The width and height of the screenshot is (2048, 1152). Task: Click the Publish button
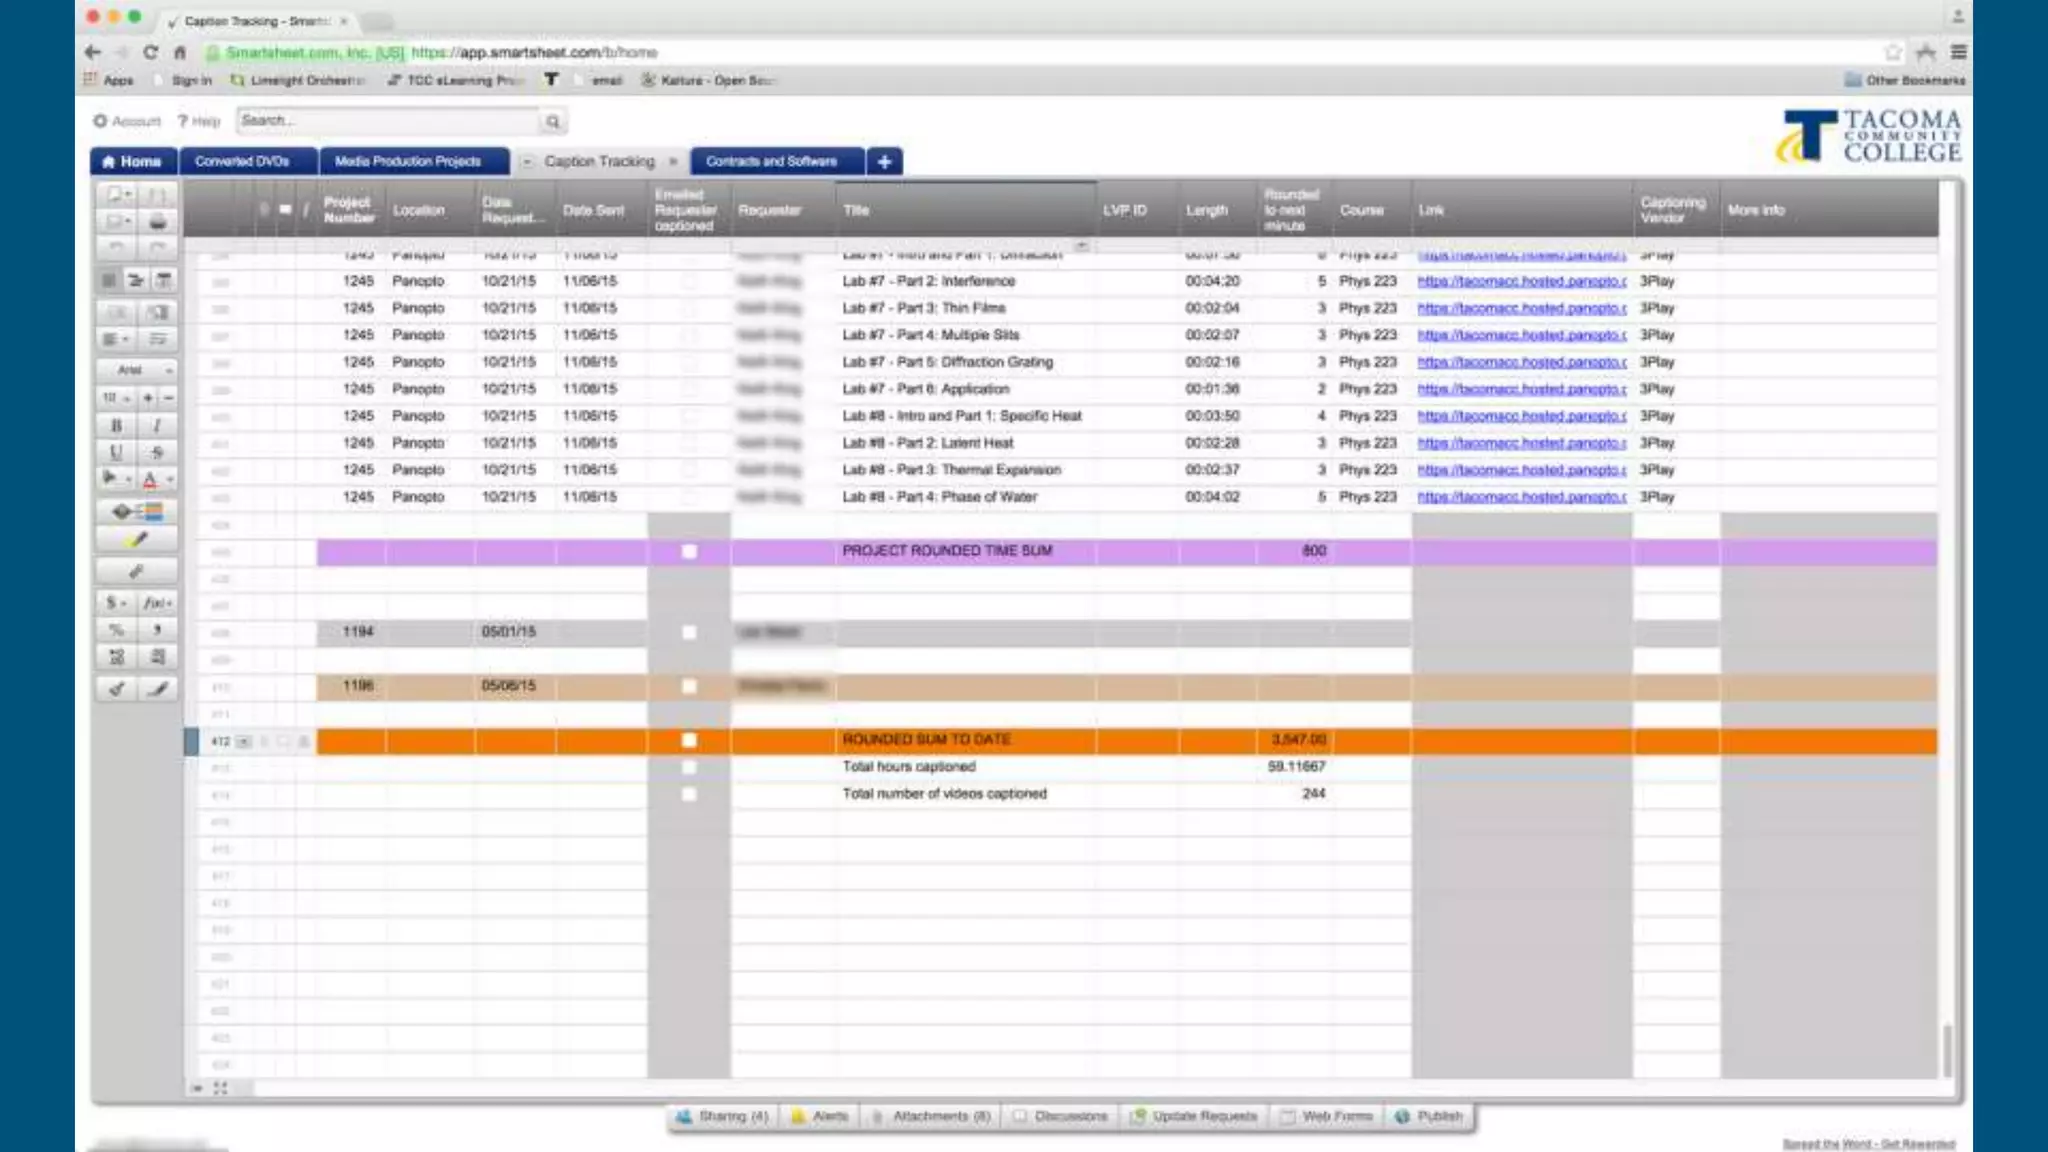(1430, 1116)
